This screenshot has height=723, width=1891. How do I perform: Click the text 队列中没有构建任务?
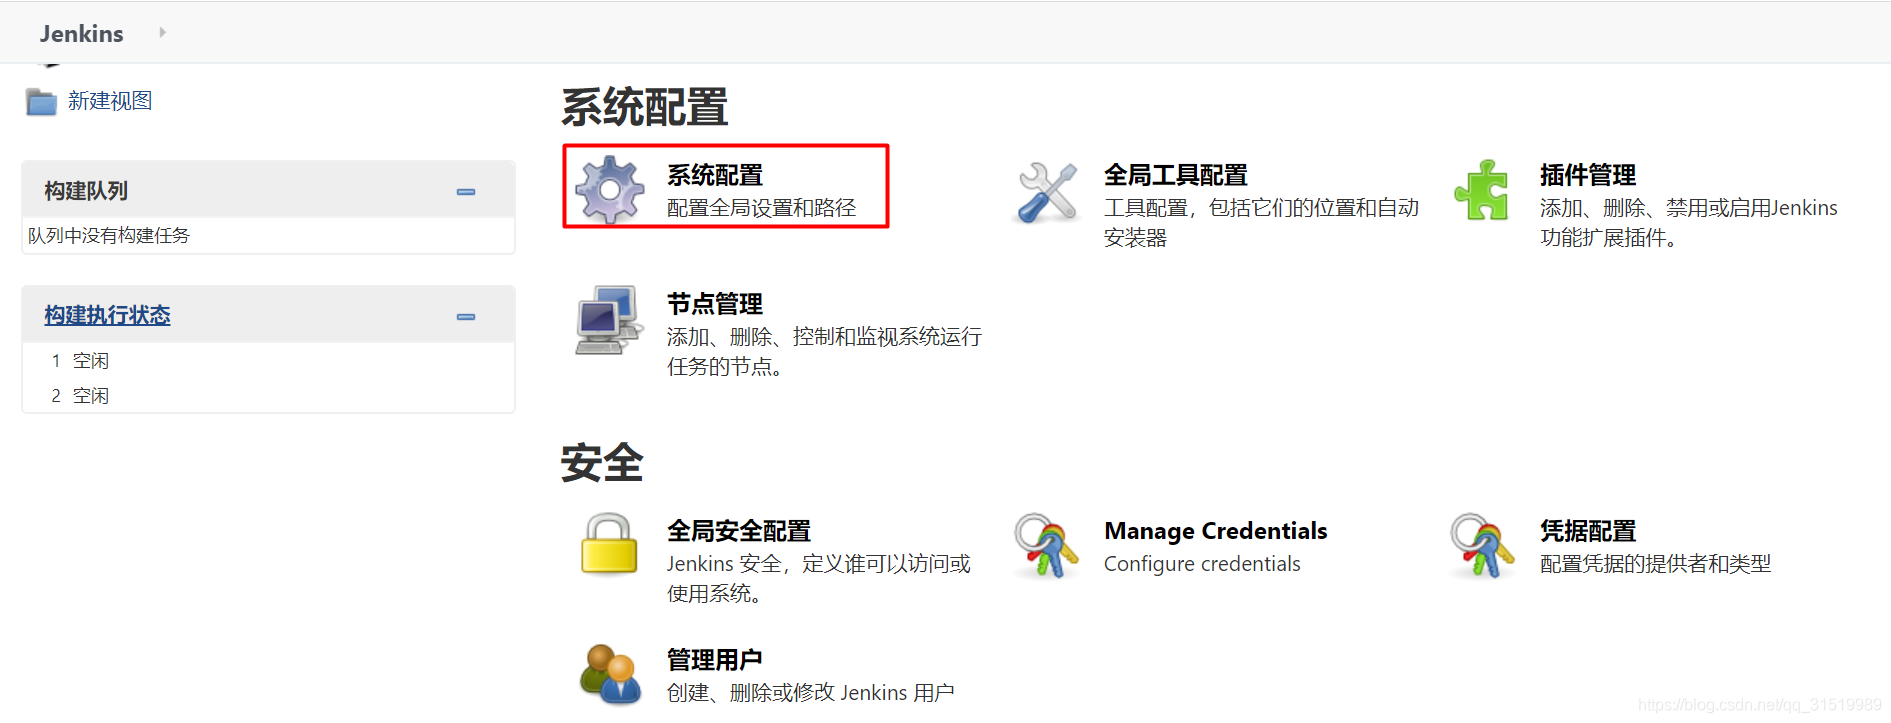pyautogui.click(x=109, y=235)
